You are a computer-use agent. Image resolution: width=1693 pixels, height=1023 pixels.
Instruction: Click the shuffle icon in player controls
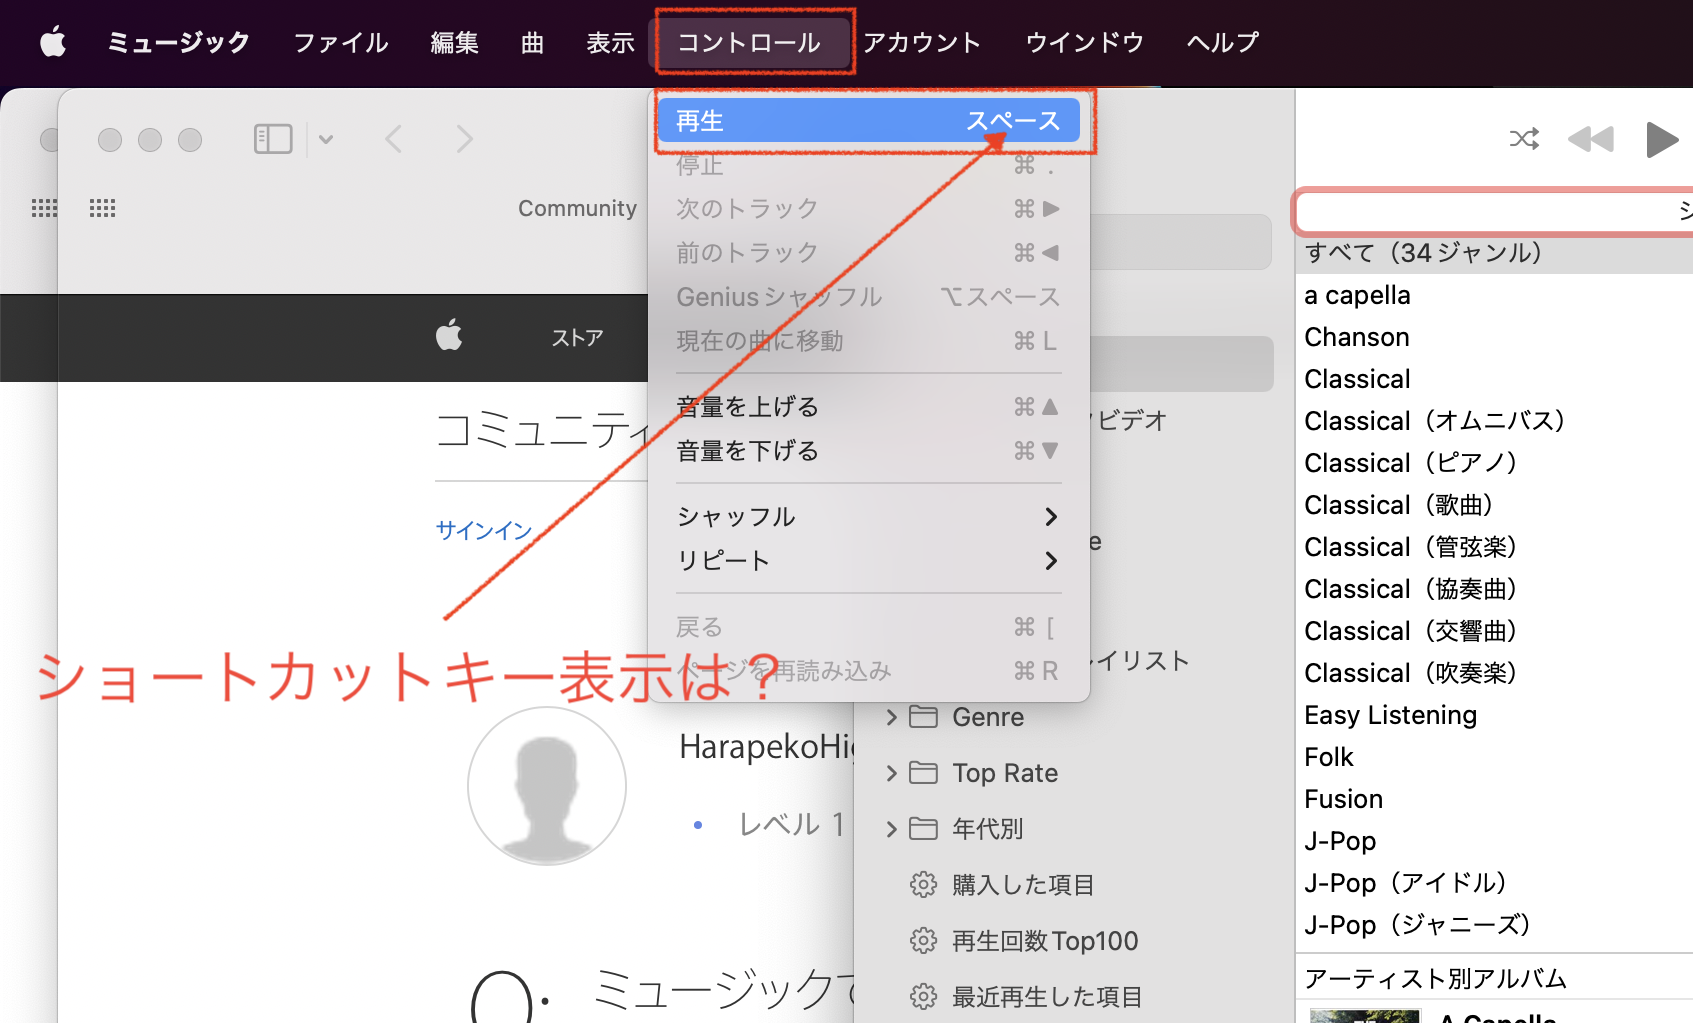(1523, 139)
